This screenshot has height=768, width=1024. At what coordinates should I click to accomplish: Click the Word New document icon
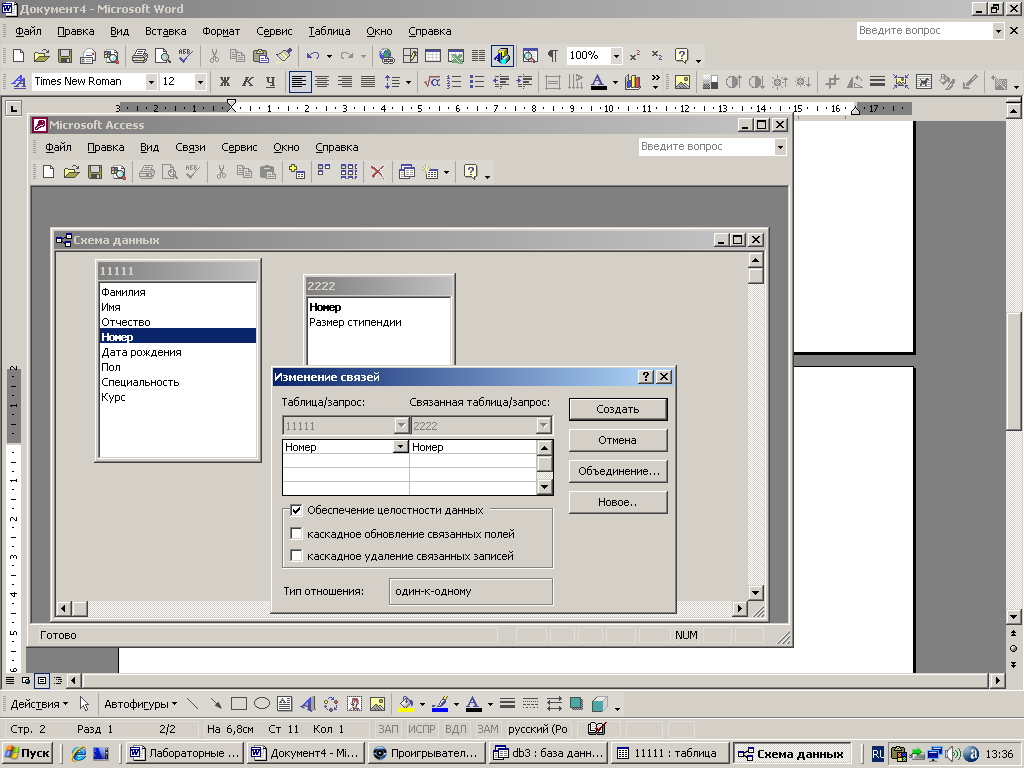pos(18,56)
